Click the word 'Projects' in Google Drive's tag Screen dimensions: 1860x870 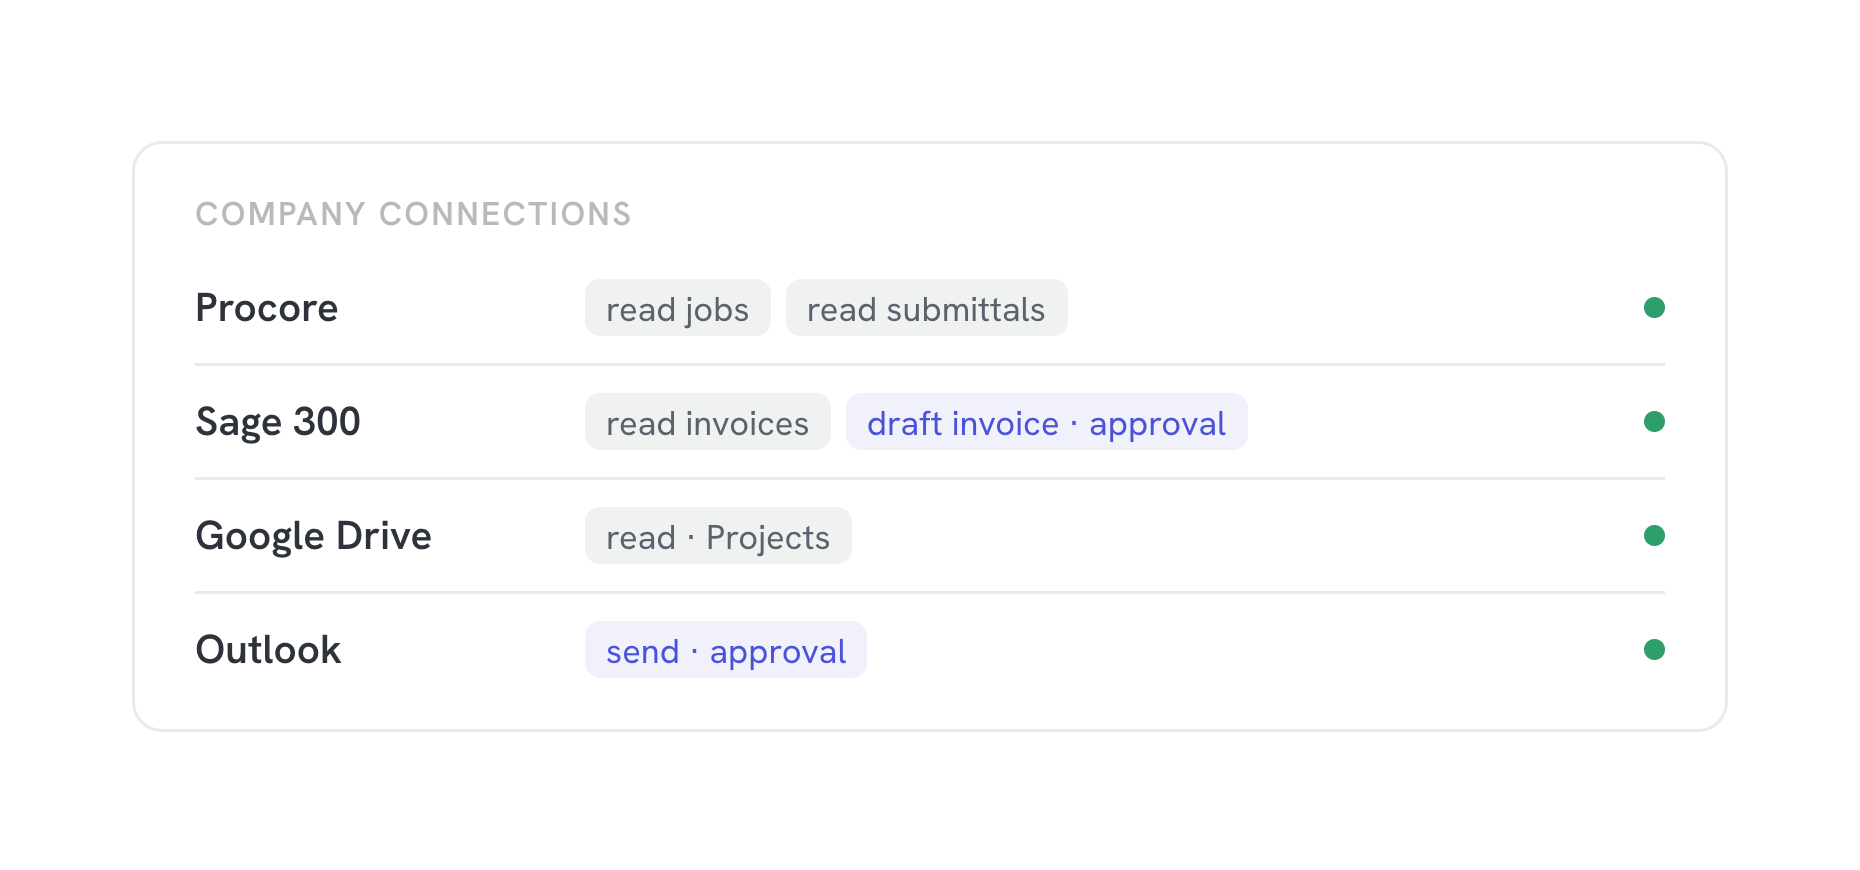pyautogui.click(x=768, y=538)
